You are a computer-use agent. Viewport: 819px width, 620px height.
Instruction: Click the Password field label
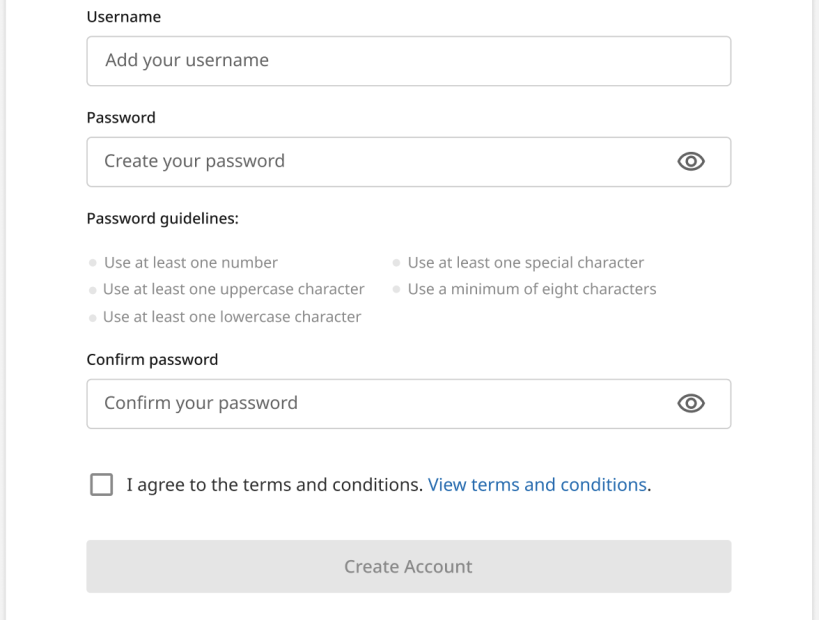[121, 118]
